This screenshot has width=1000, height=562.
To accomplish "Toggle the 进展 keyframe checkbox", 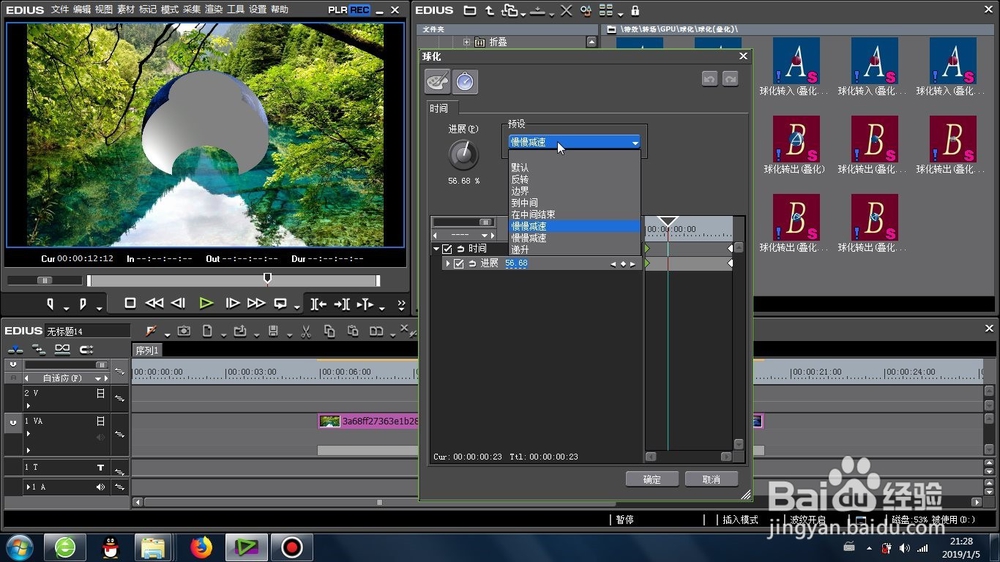I will [459, 263].
